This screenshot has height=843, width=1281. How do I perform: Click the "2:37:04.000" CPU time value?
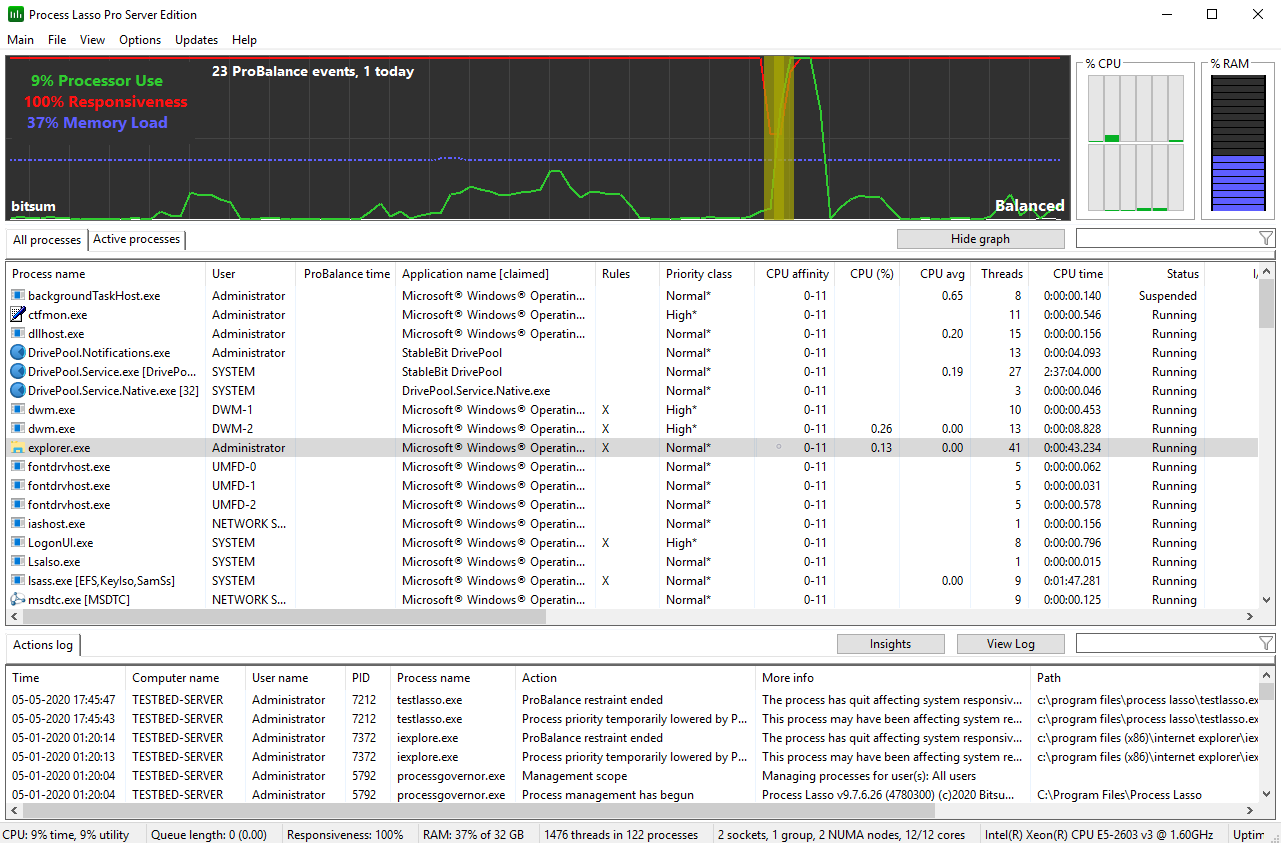coord(1072,372)
